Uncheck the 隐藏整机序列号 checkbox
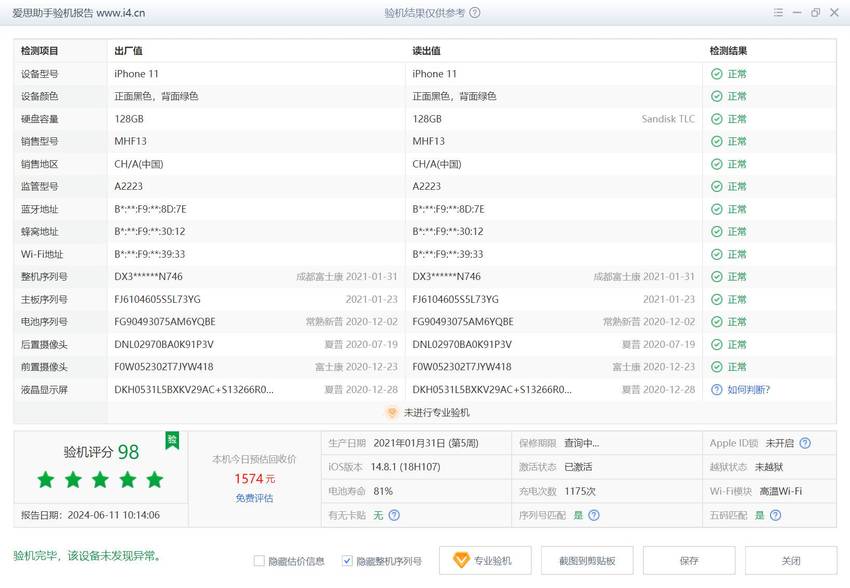 (347, 561)
